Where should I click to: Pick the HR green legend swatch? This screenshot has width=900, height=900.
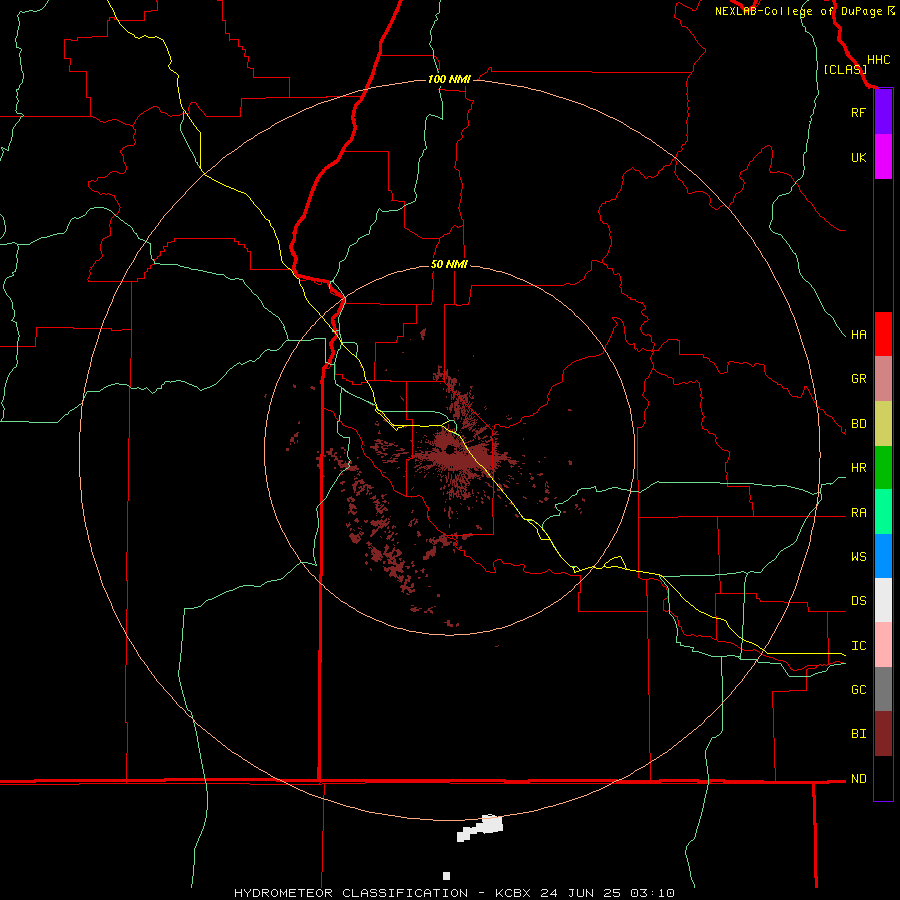click(883, 468)
